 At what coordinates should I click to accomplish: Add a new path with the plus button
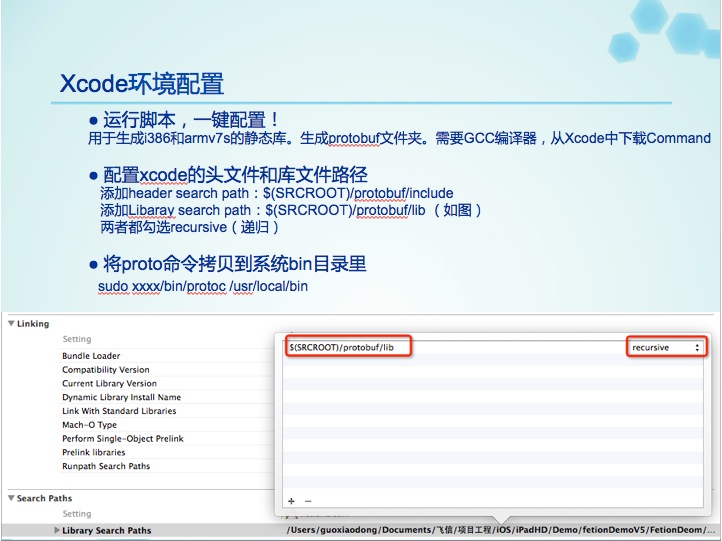(291, 501)
